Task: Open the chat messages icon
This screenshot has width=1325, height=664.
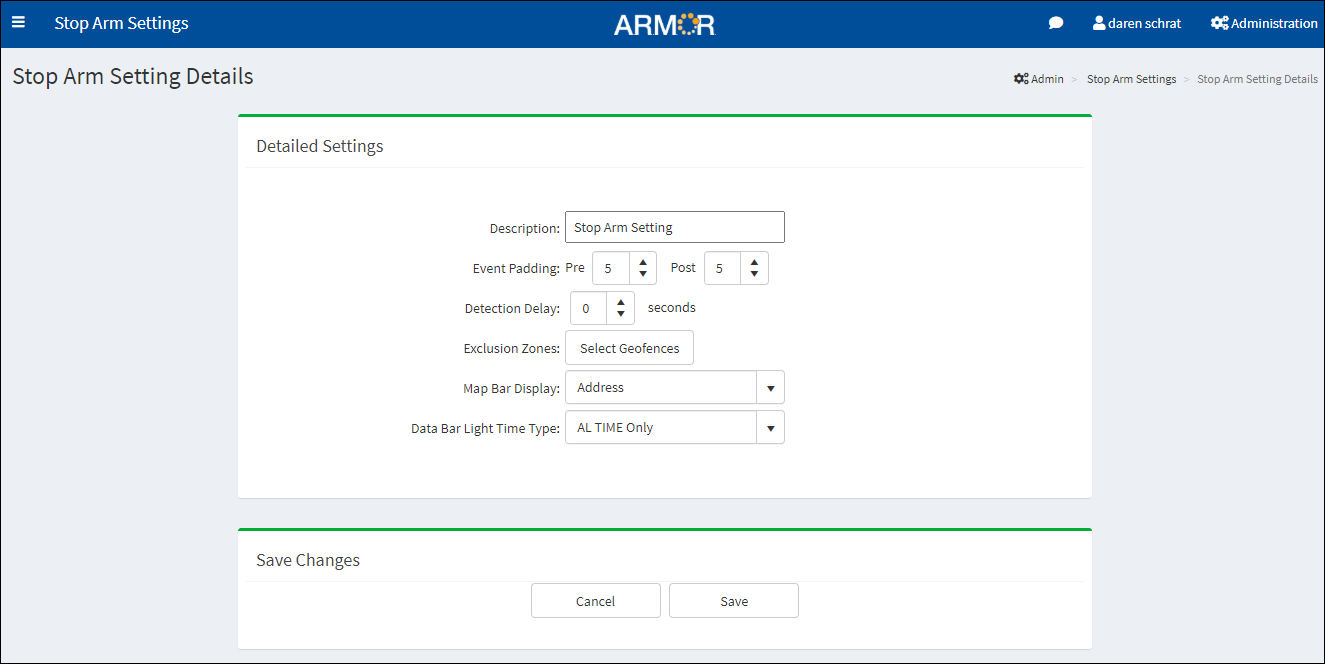Action: 1056,23
